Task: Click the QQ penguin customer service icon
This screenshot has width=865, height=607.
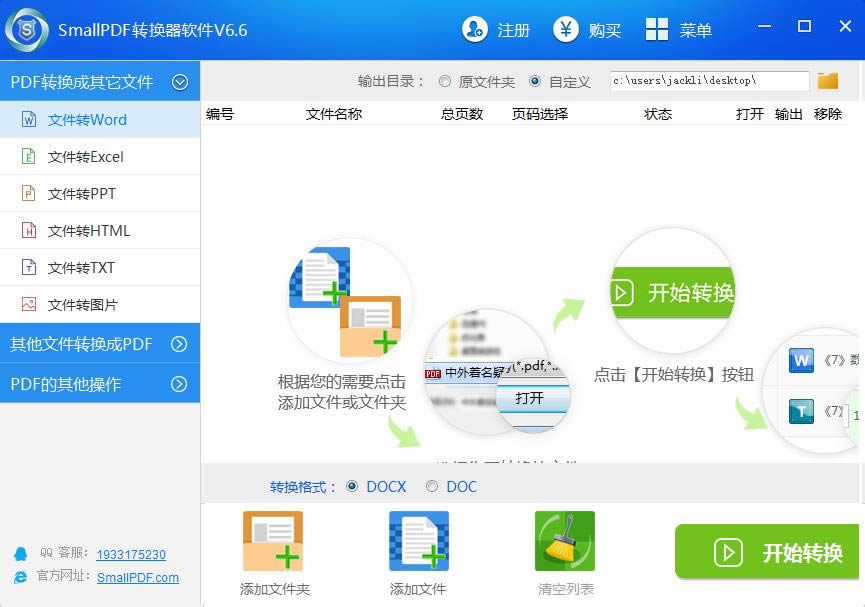Action: pos(20,554)
